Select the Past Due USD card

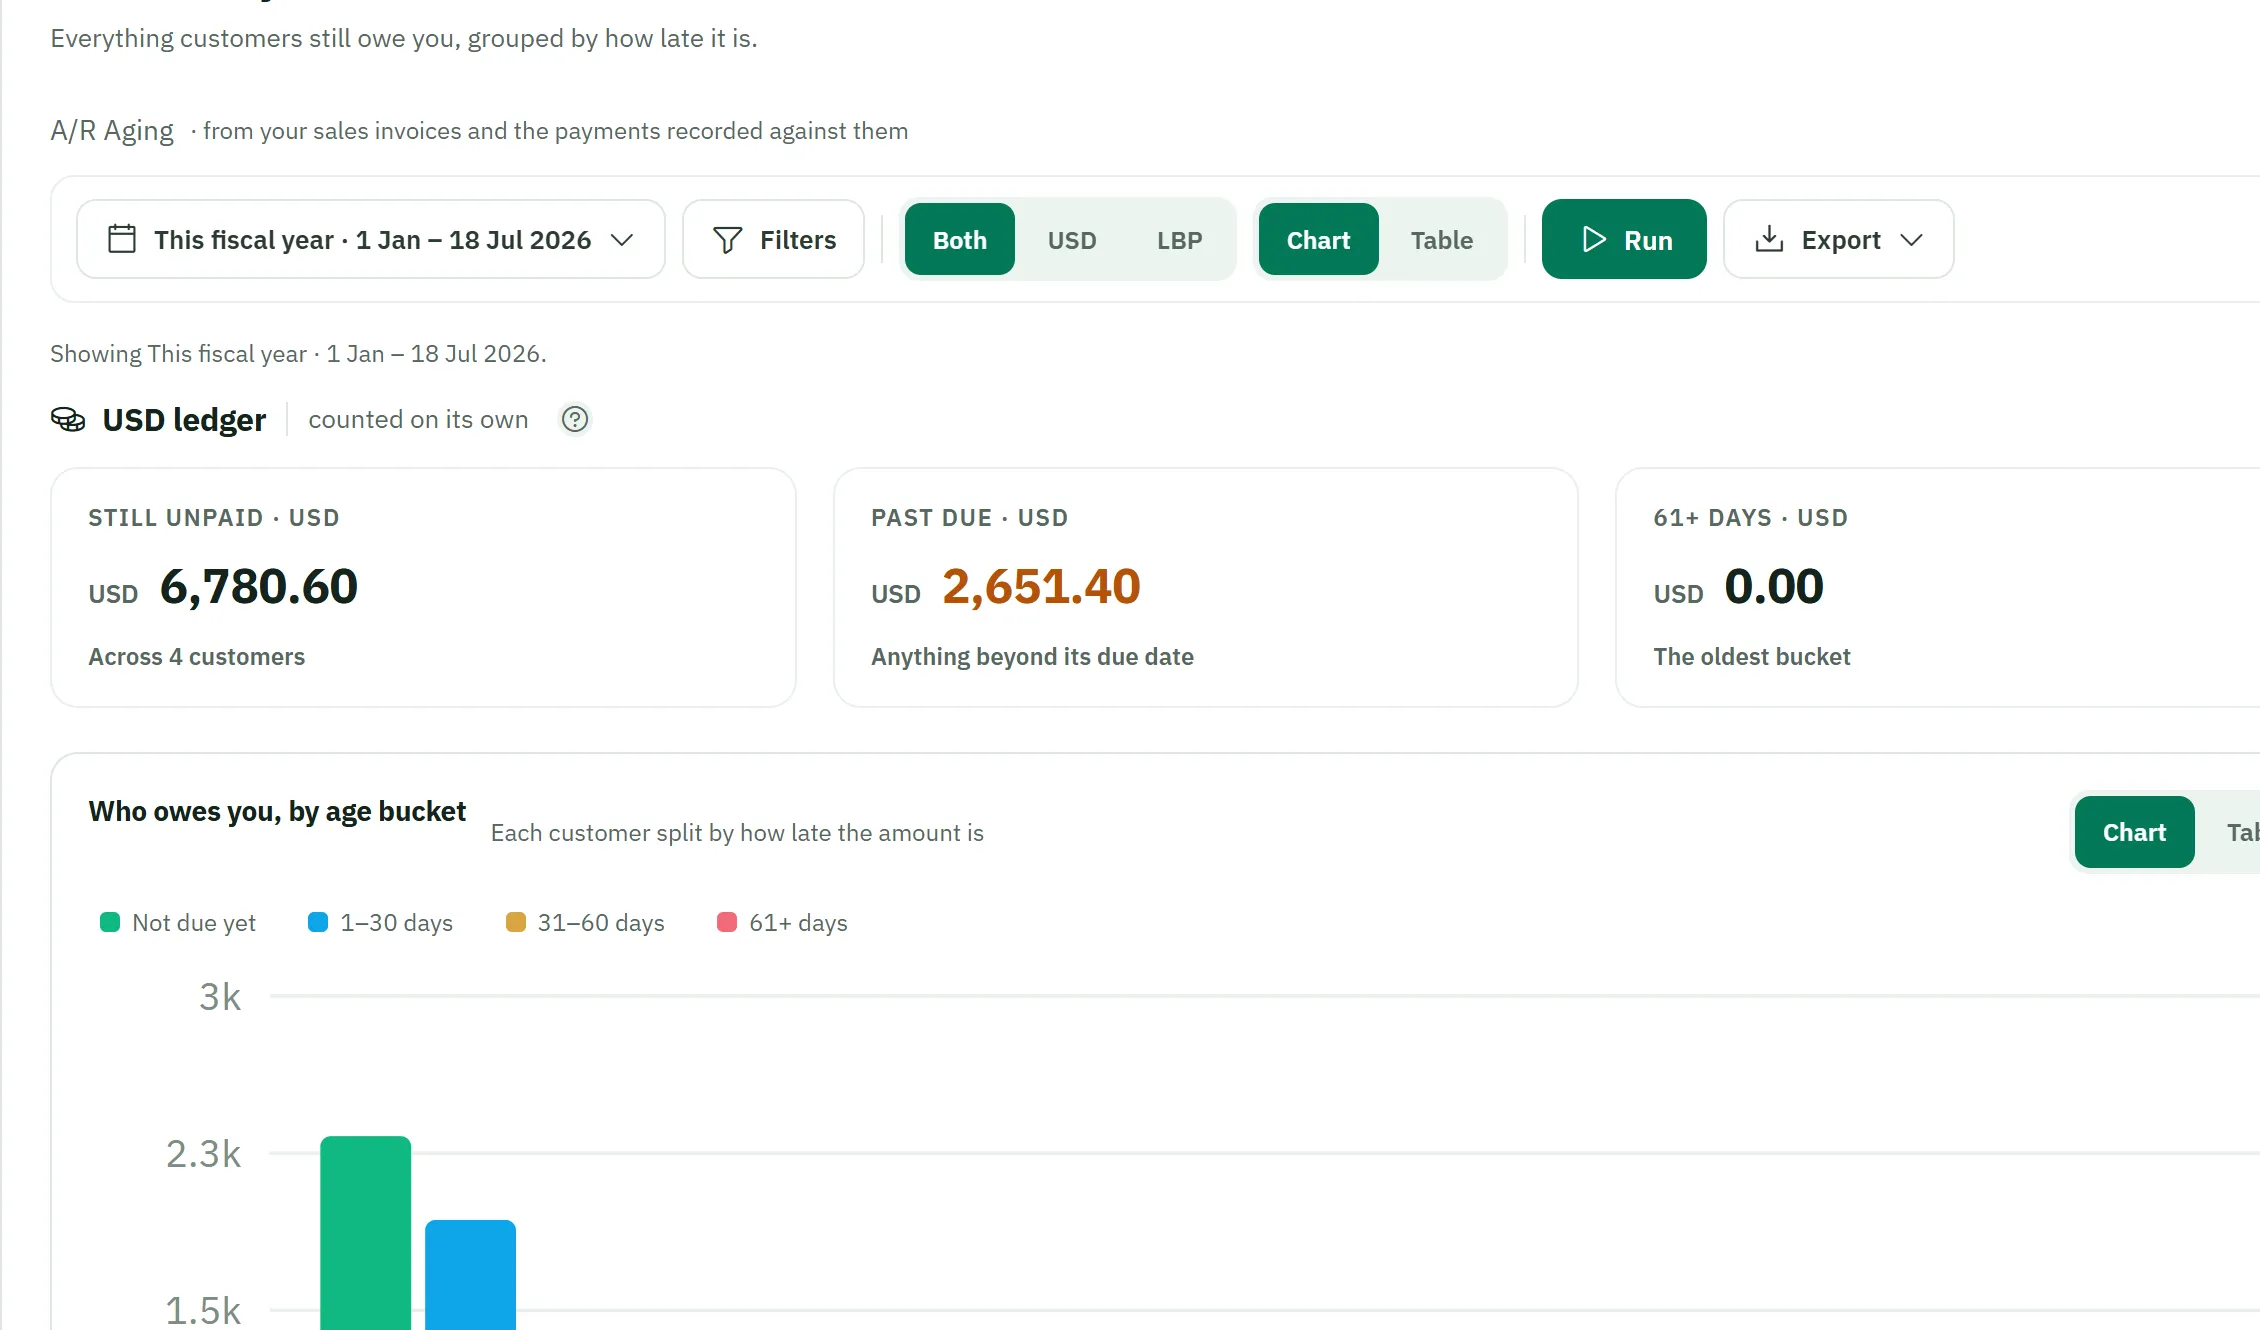click(x=1205, y=587)
